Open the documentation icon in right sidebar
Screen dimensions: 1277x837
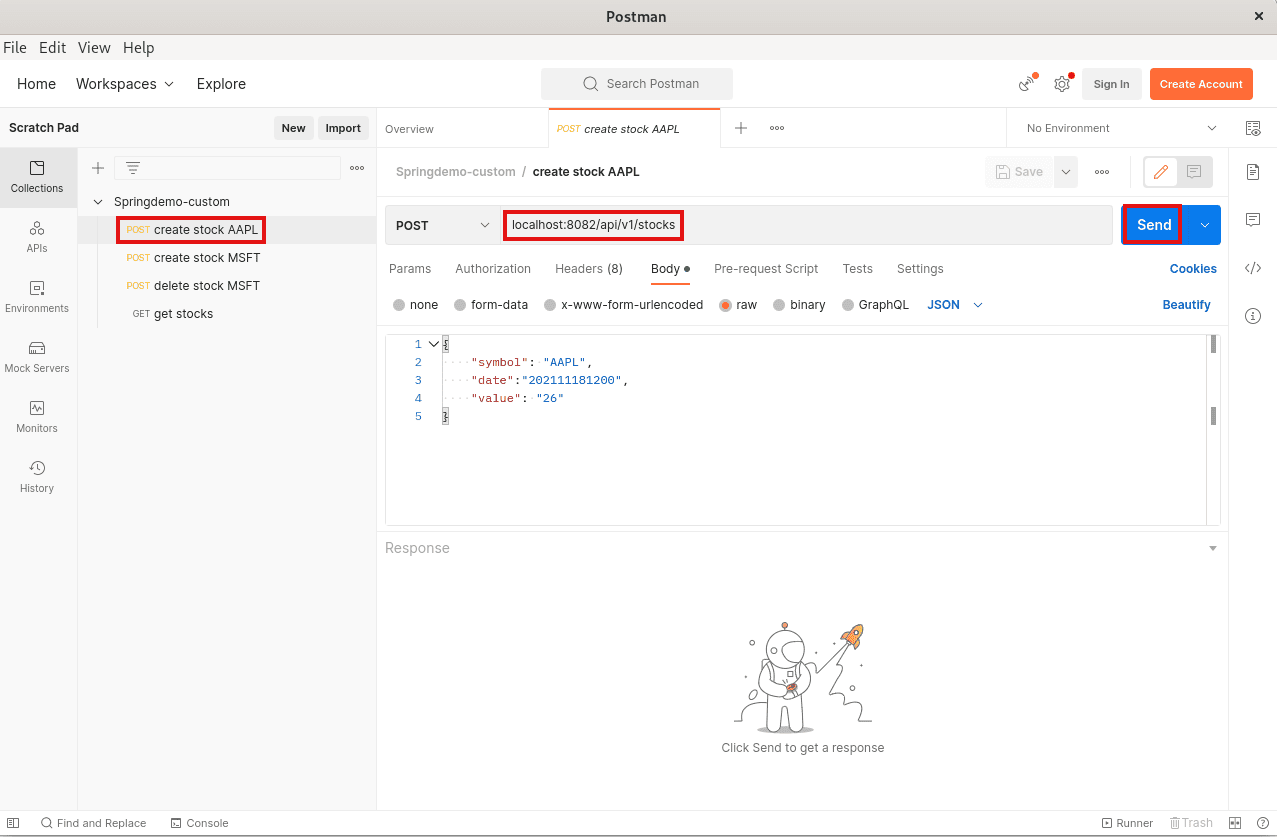(x=1253, y=172)
